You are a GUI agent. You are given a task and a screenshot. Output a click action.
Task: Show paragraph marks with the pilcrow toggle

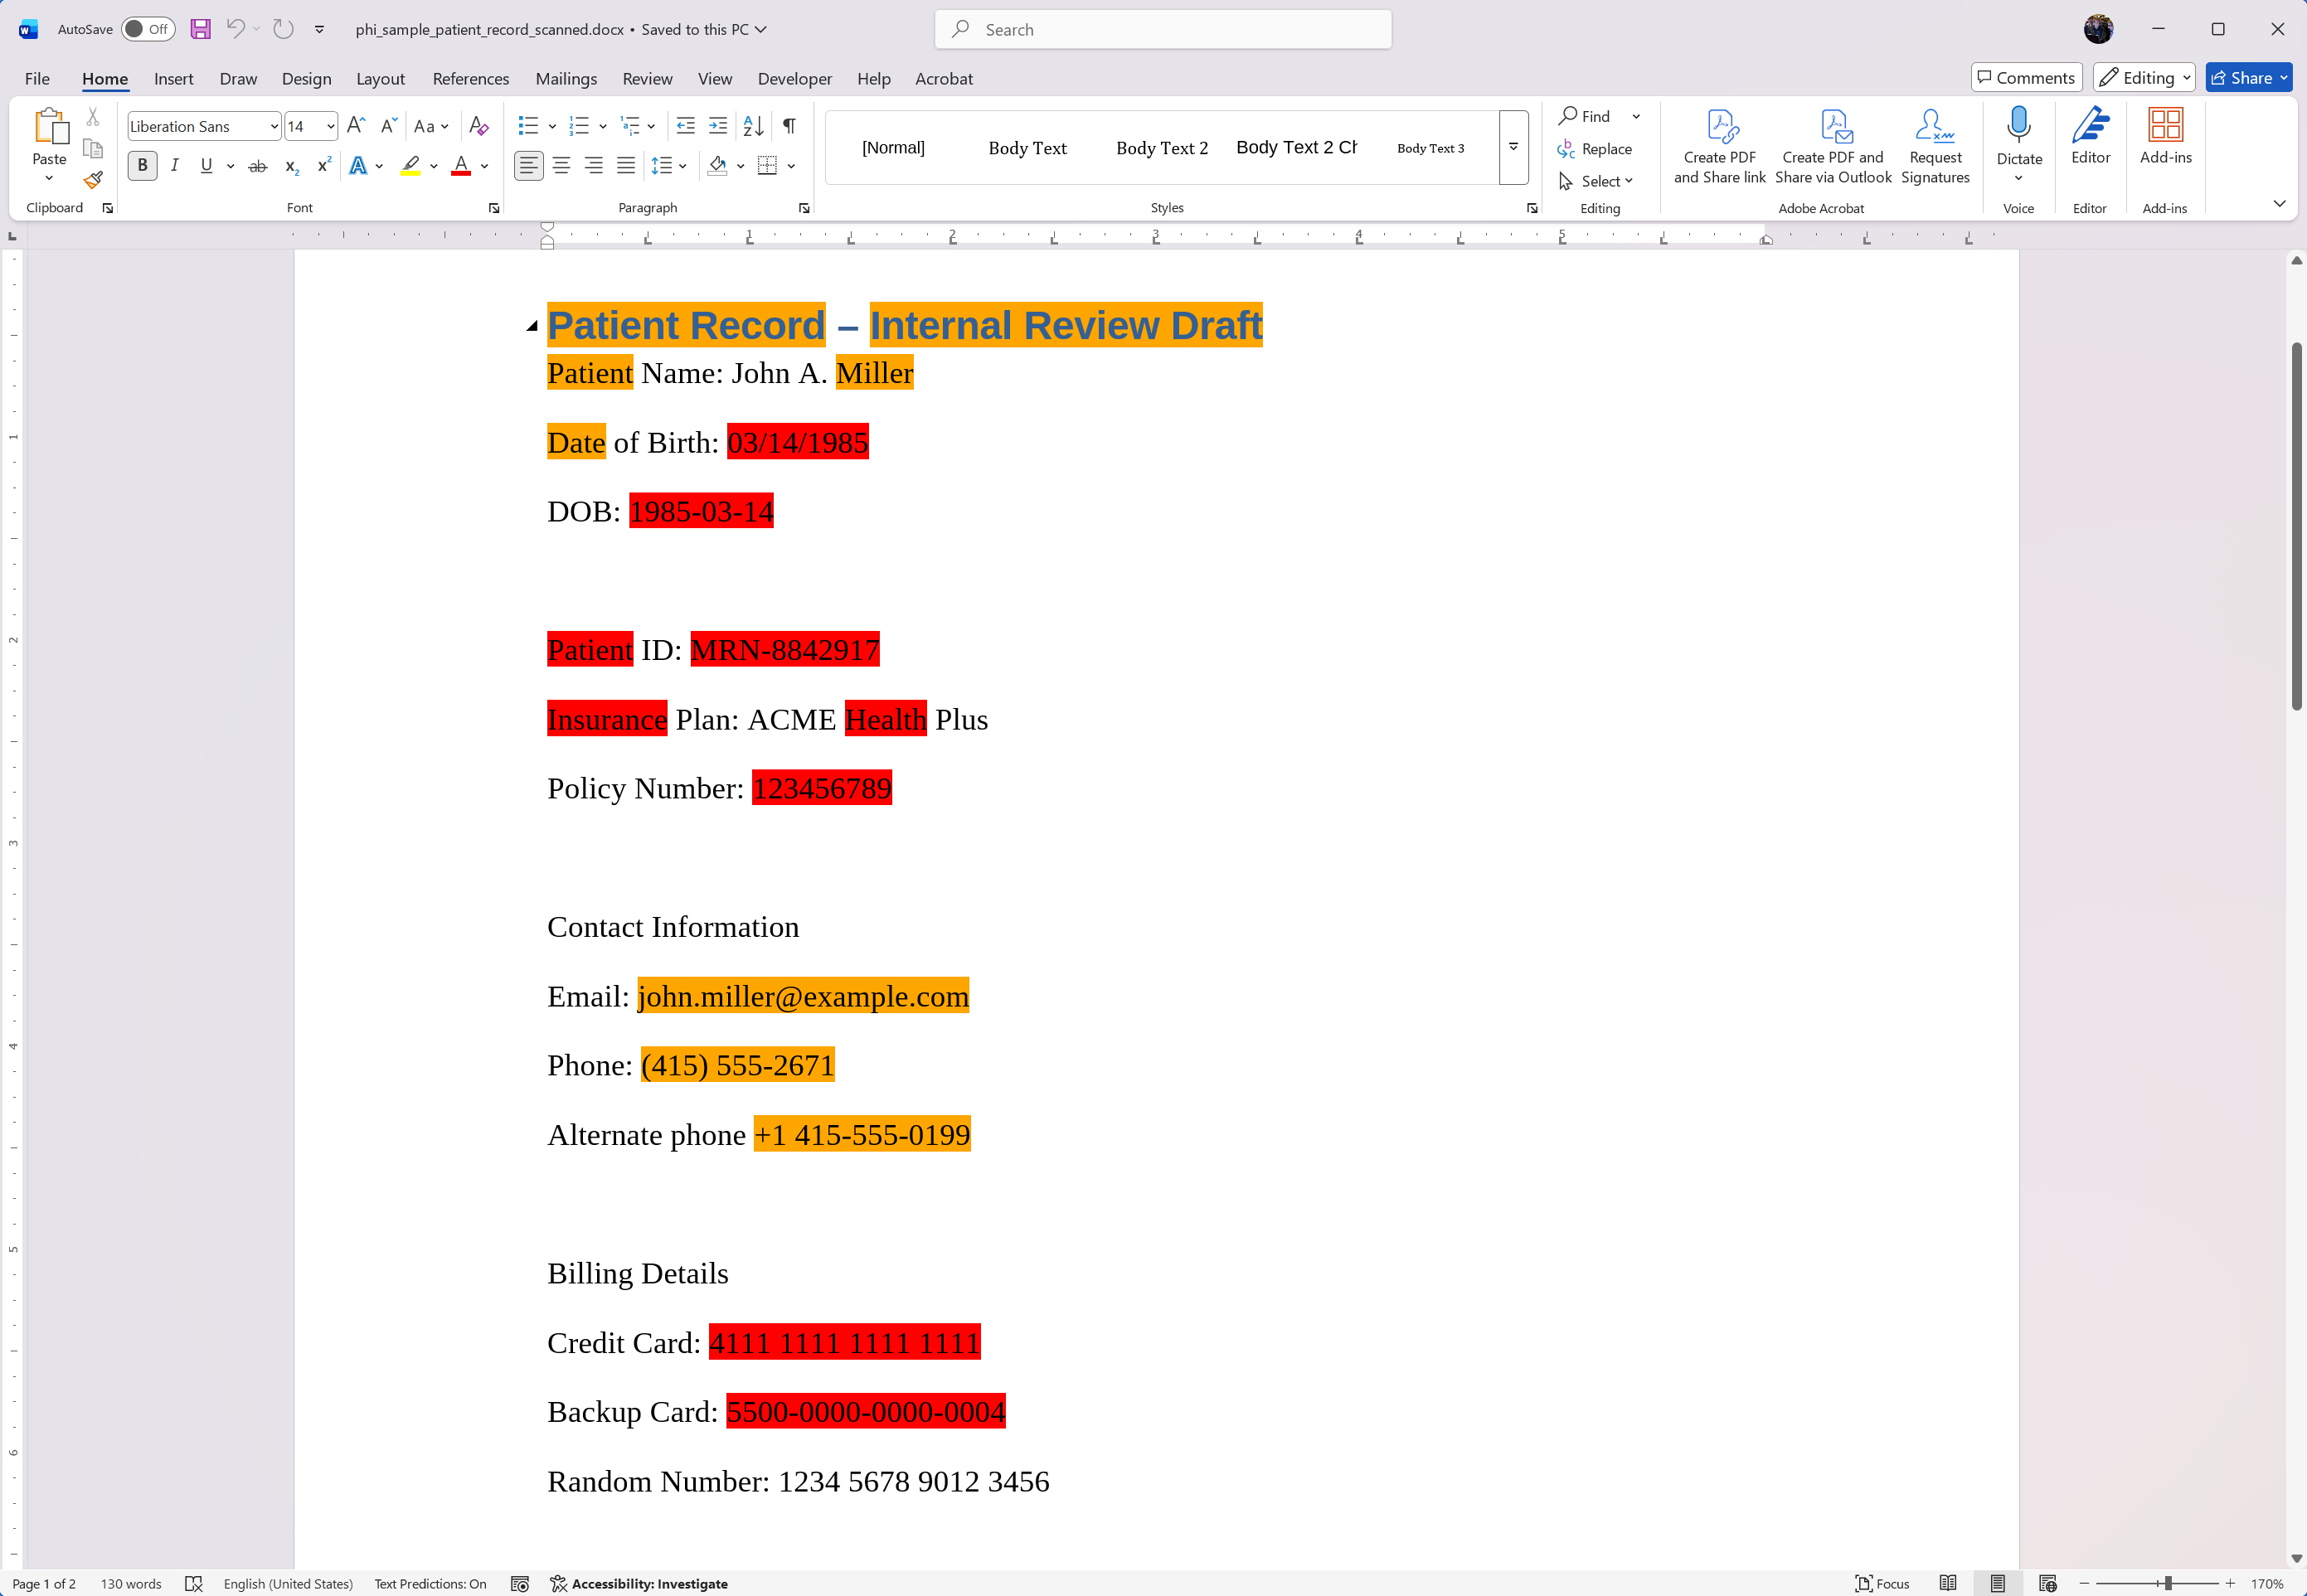click(x=789, y=125)
